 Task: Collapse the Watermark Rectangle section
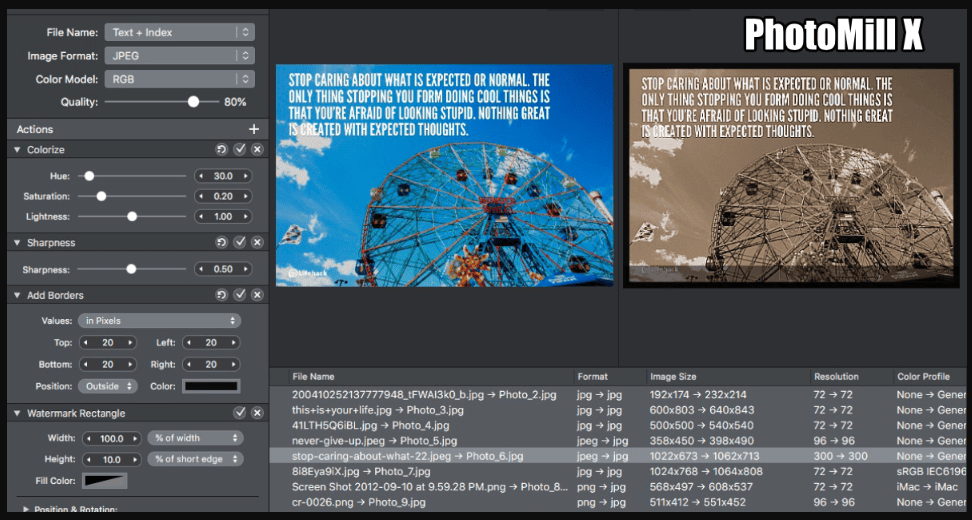point(17,413)
